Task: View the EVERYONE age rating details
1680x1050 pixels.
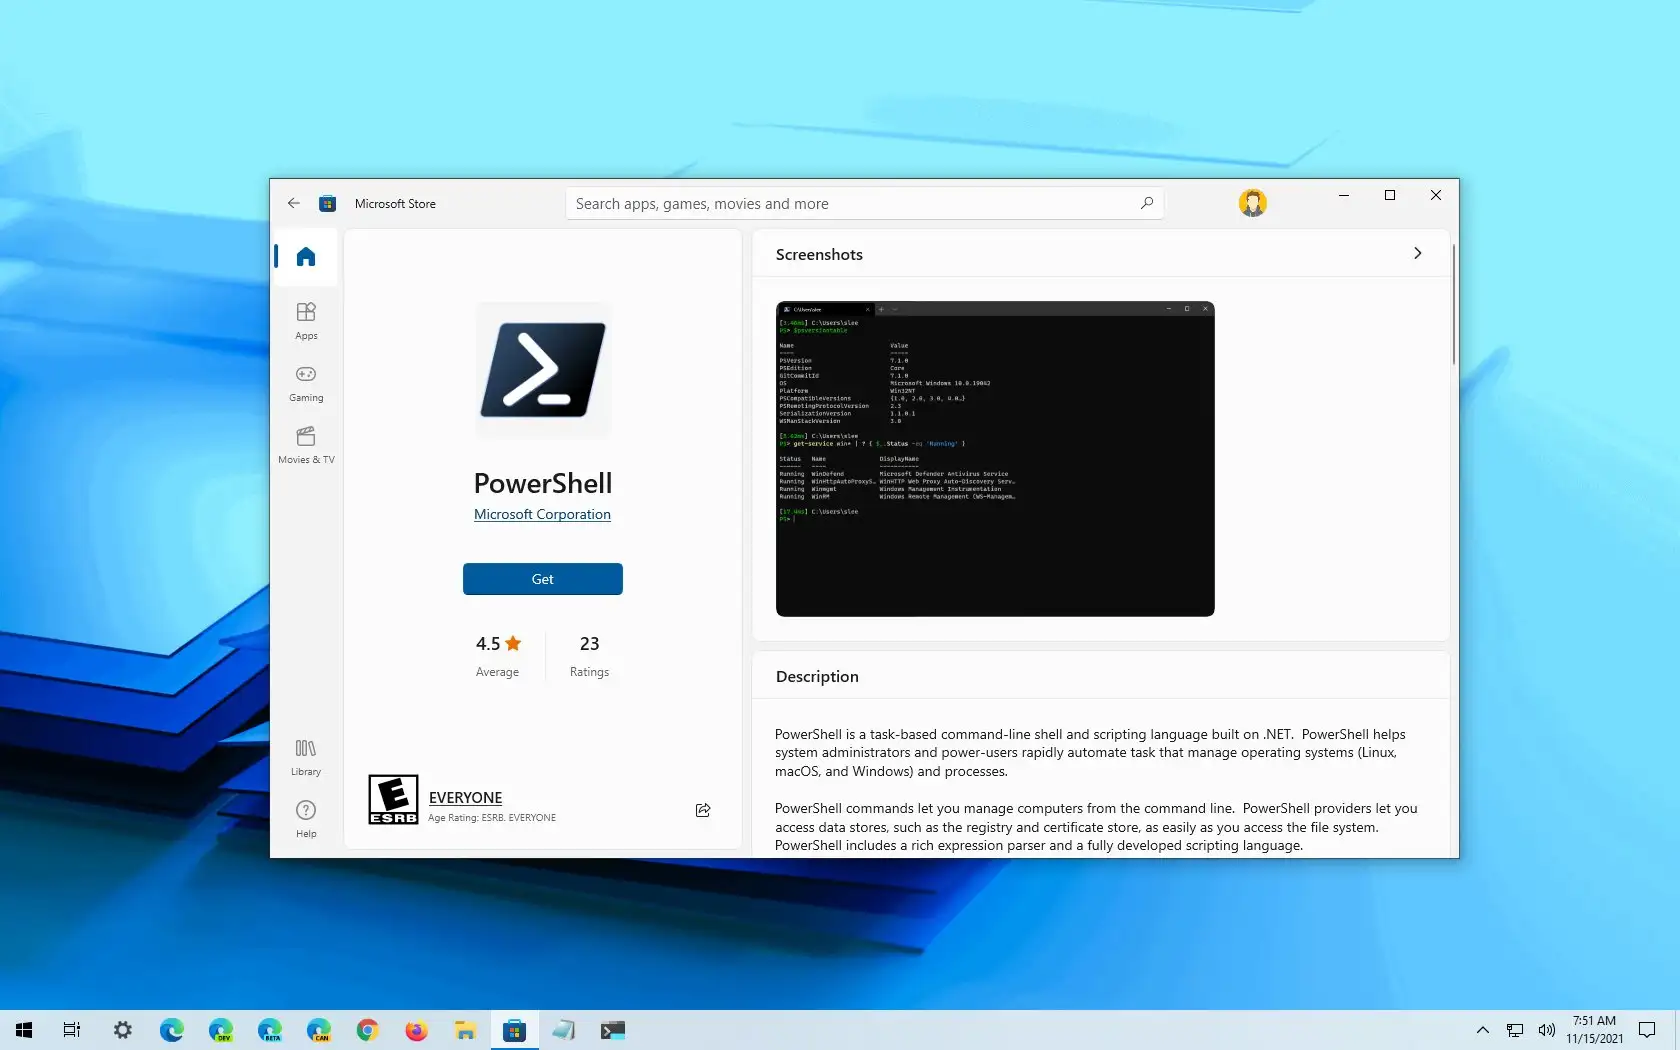Action: click(465, 798)
